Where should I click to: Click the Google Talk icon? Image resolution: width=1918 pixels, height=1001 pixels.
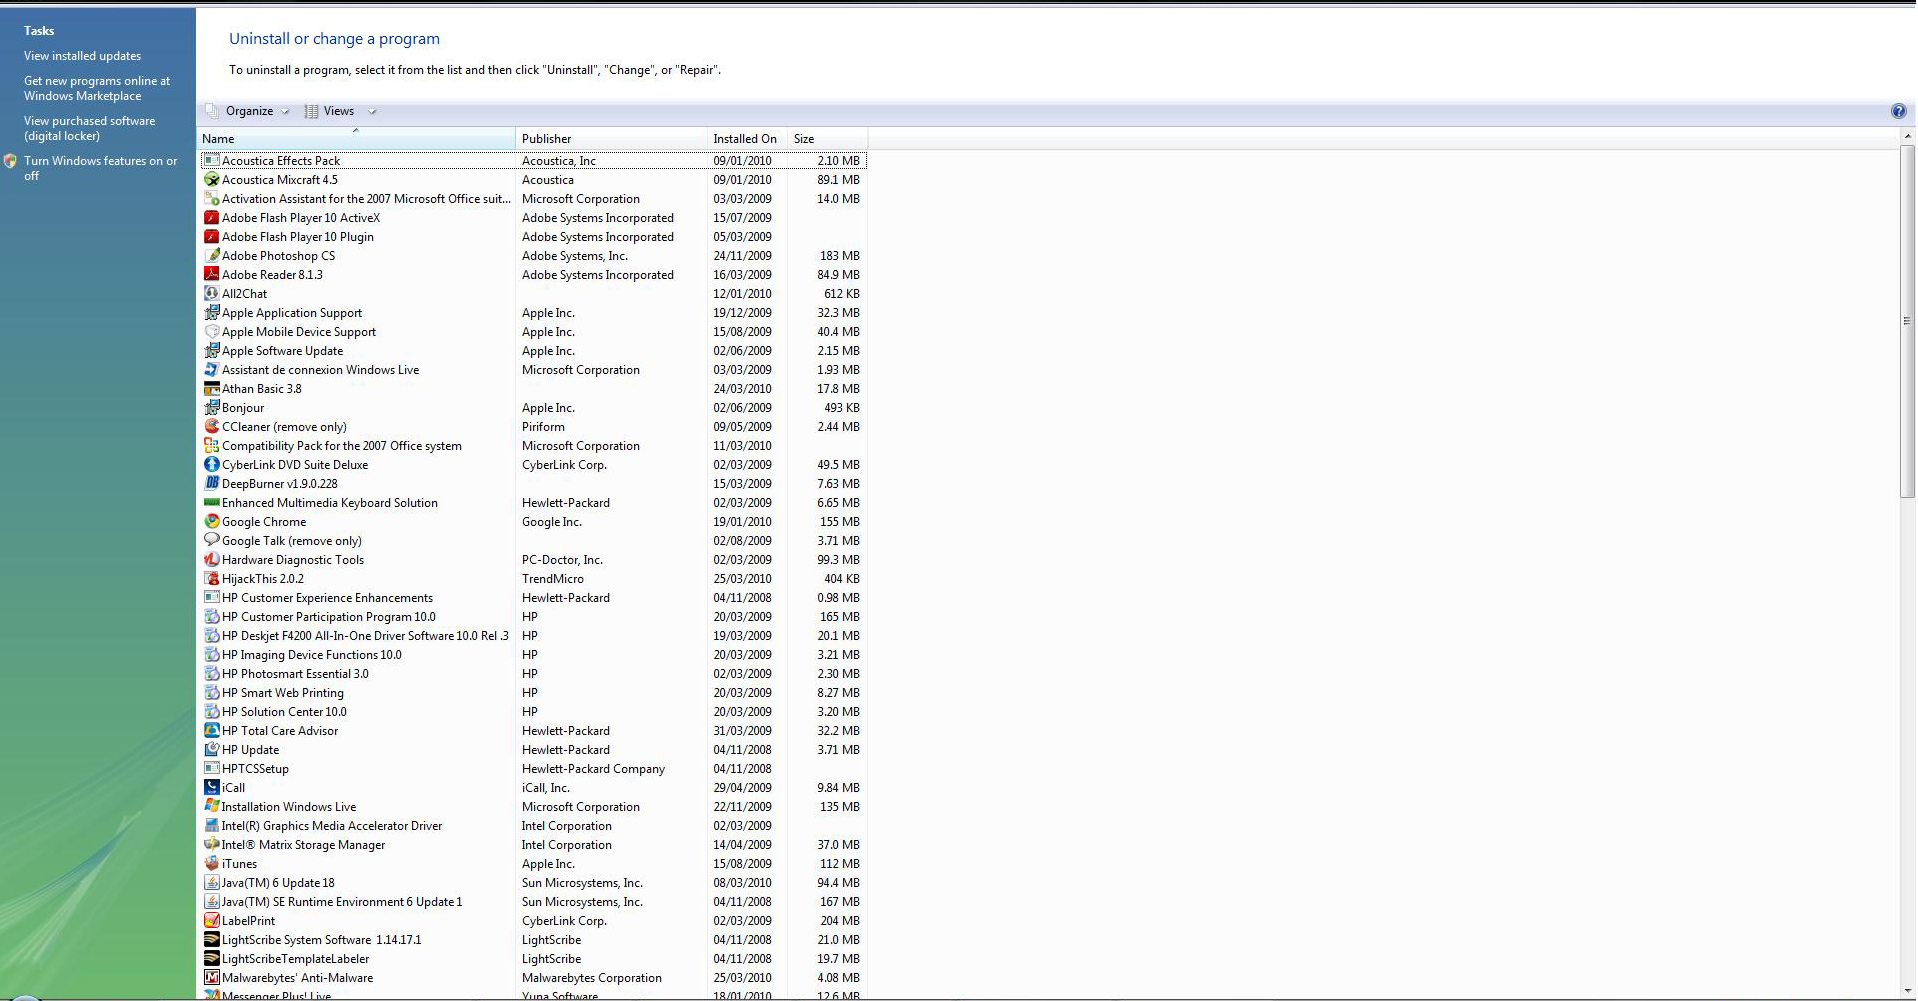(211, 541)
